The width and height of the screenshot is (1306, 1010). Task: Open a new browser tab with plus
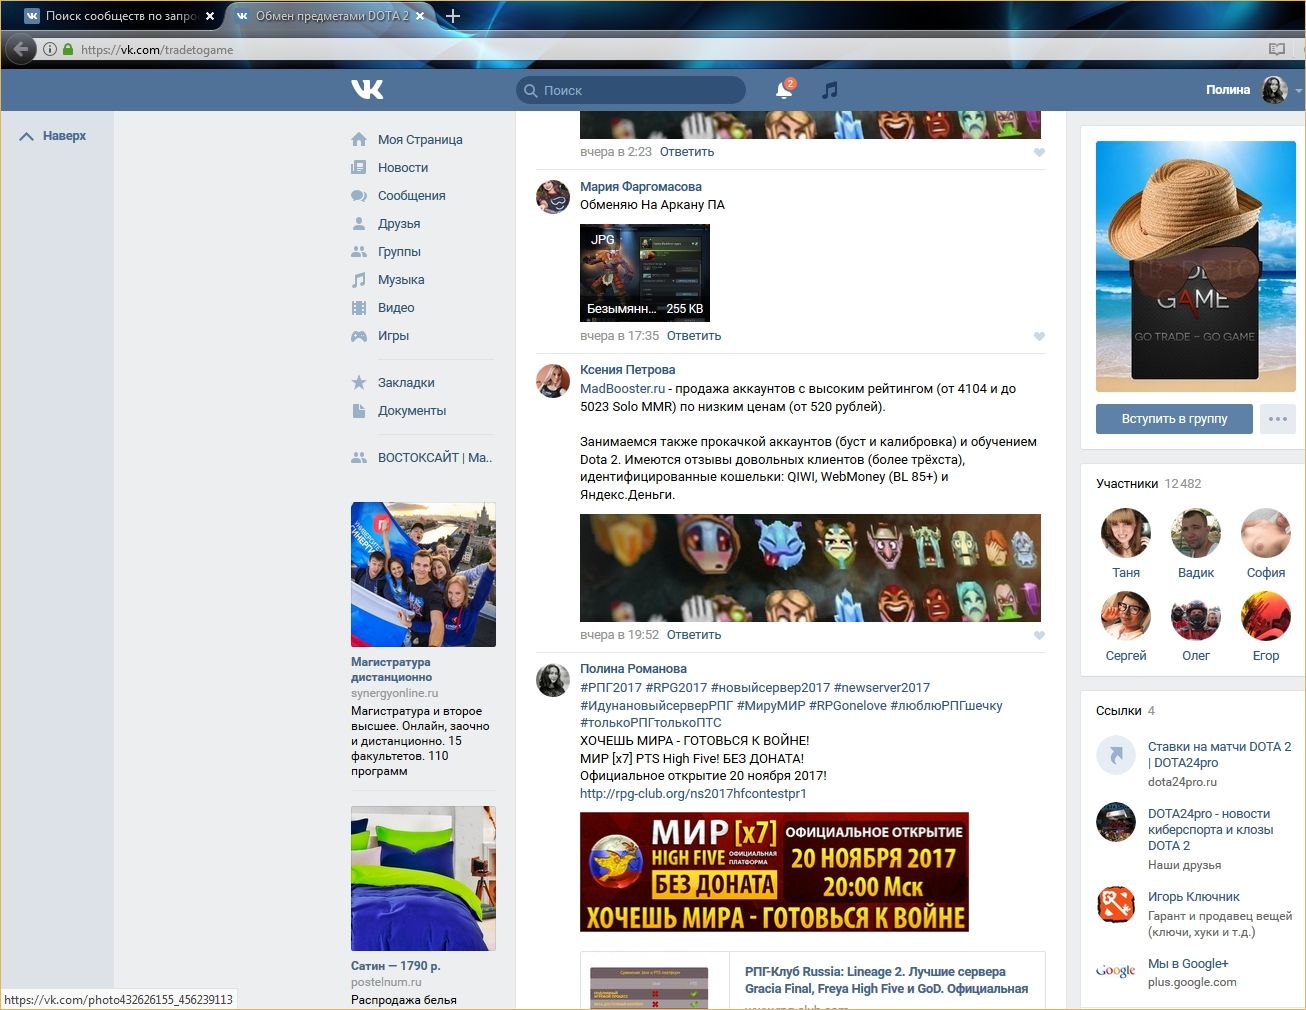coord(453,16)
